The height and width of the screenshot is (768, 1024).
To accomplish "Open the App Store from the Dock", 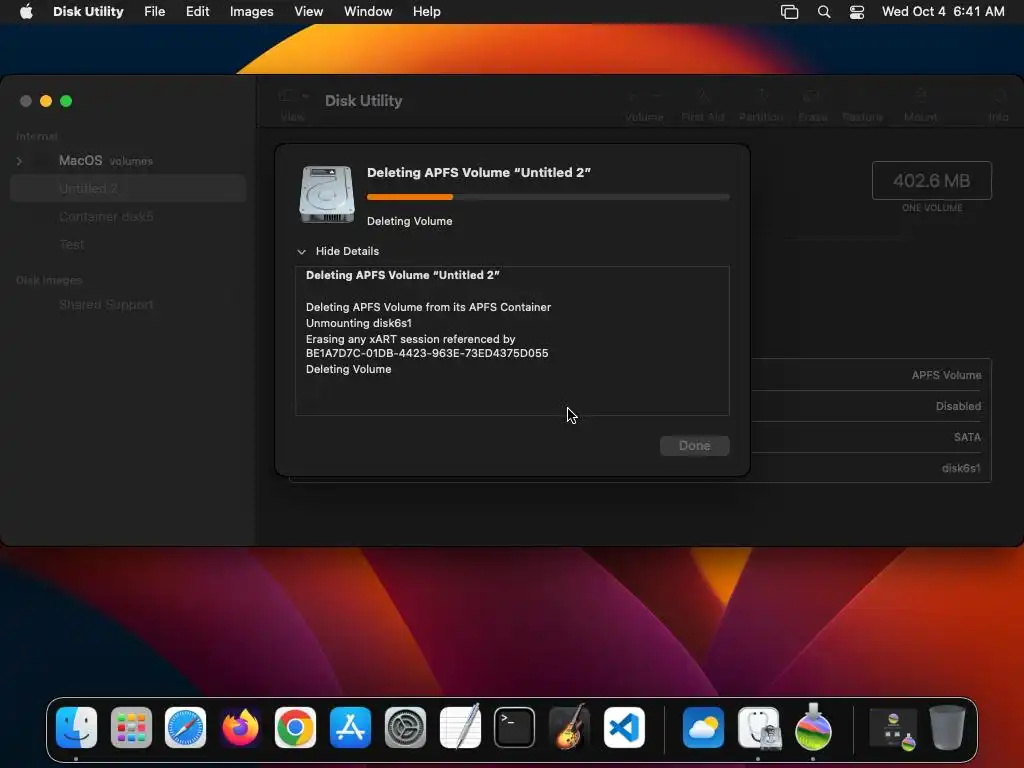I will point(350,727).
